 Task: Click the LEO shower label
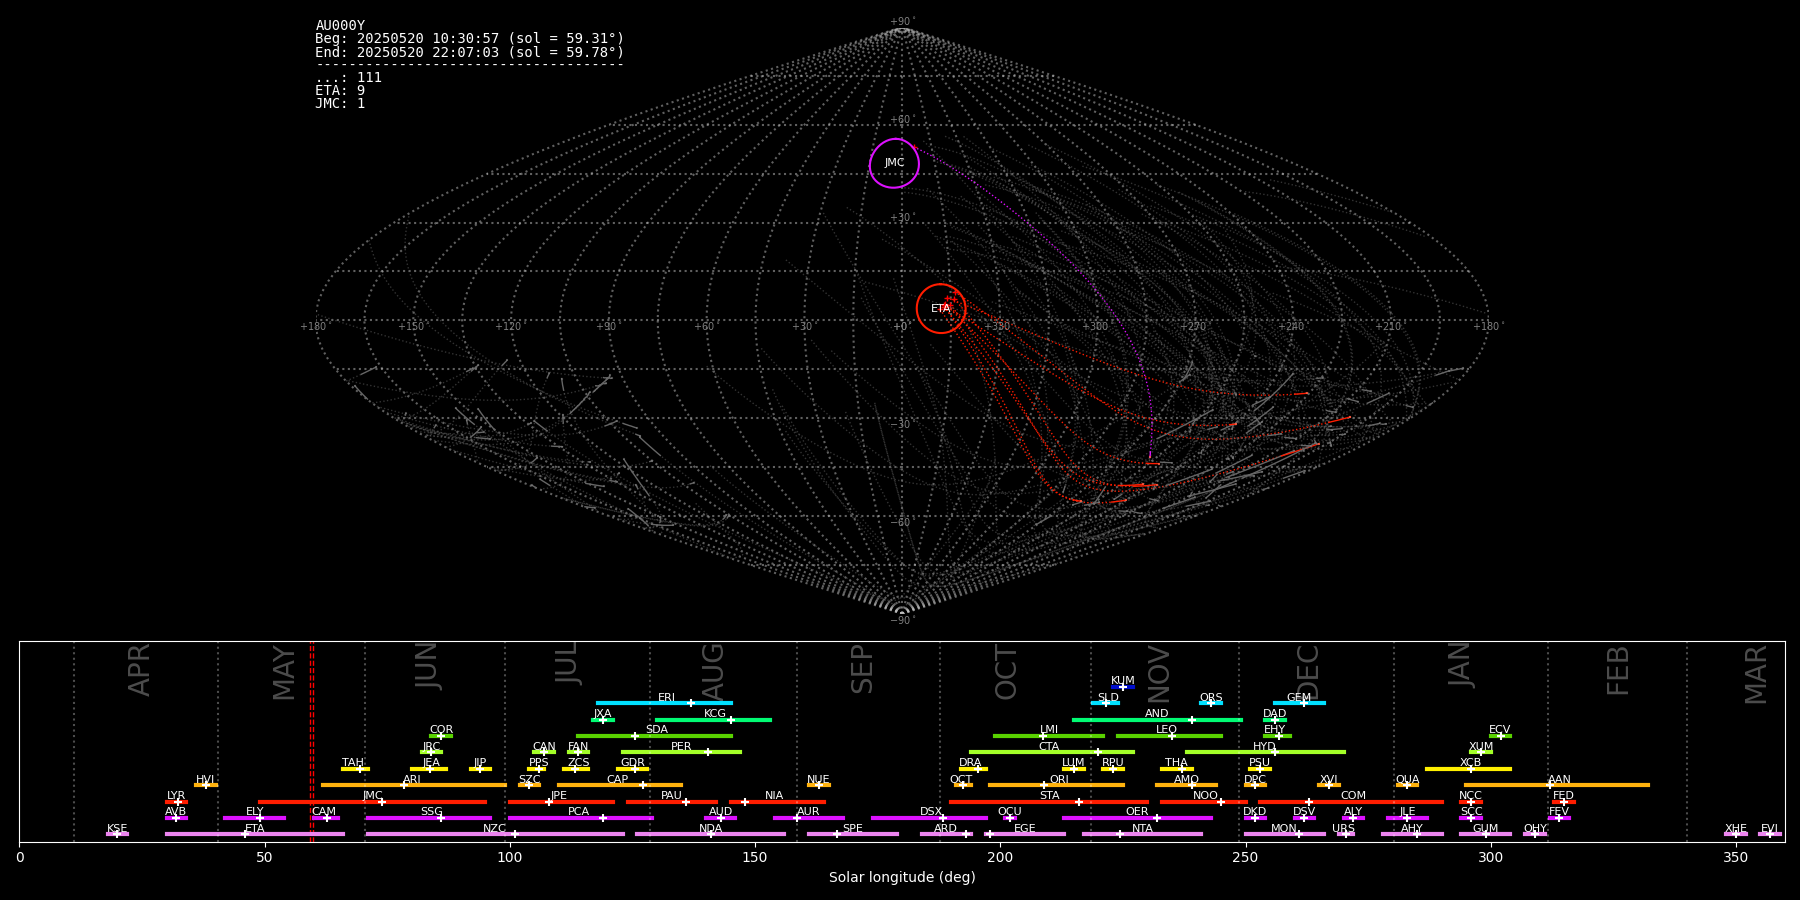pos(1167,730)
